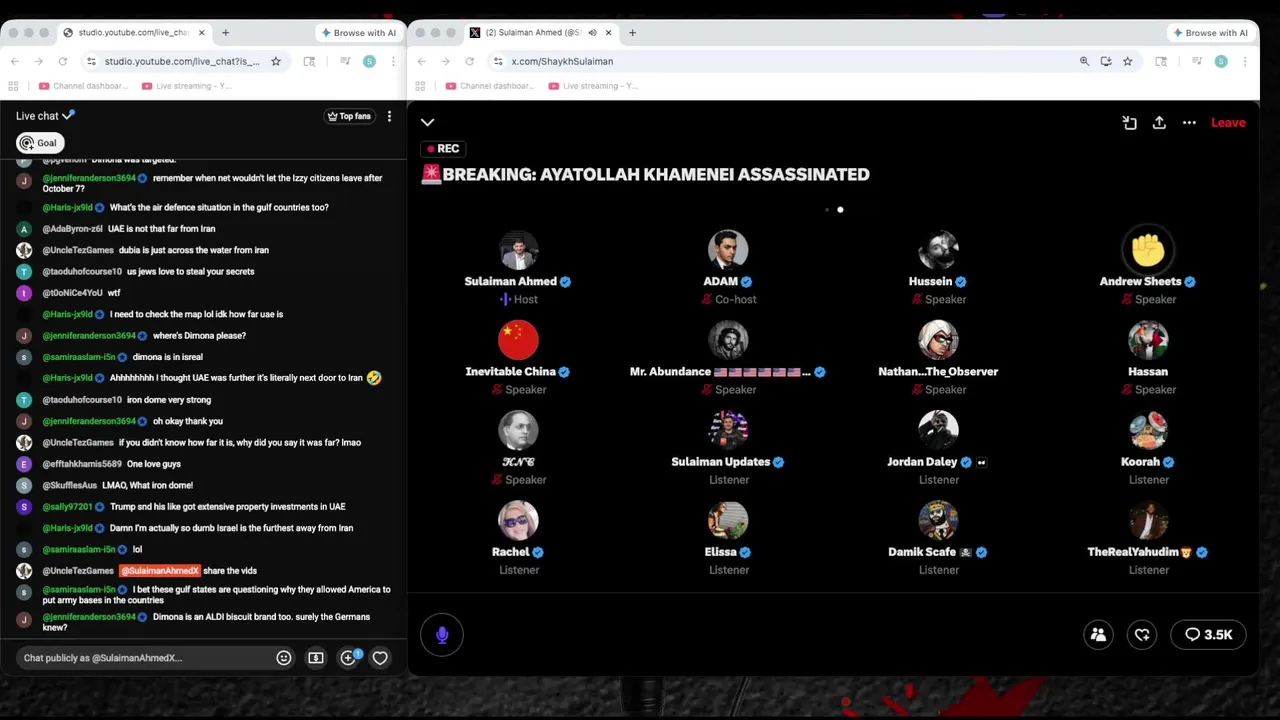Open emoji picker in chat input

click(284, 658)
